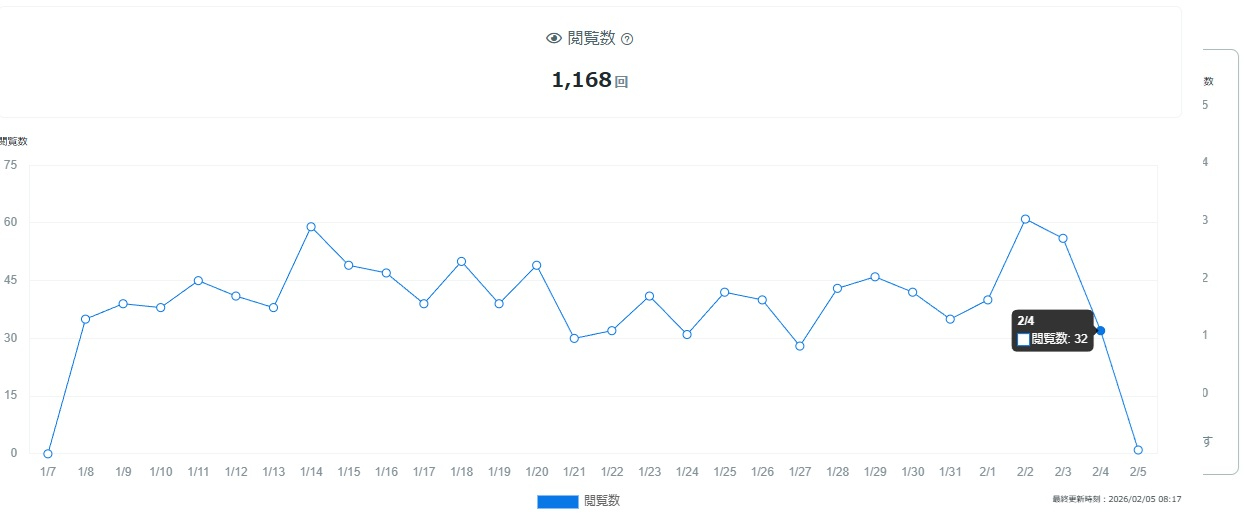The width and height of the screenshot is (1245, 522).
Task: Select the 1/18 data point on the line
Action: [461, 261]
